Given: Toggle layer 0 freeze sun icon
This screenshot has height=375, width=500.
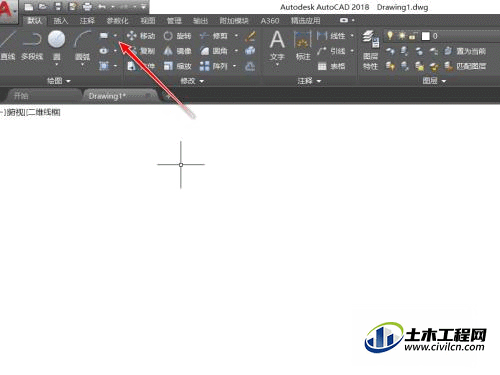Looking at the screenshot, I should pos(402,36).
